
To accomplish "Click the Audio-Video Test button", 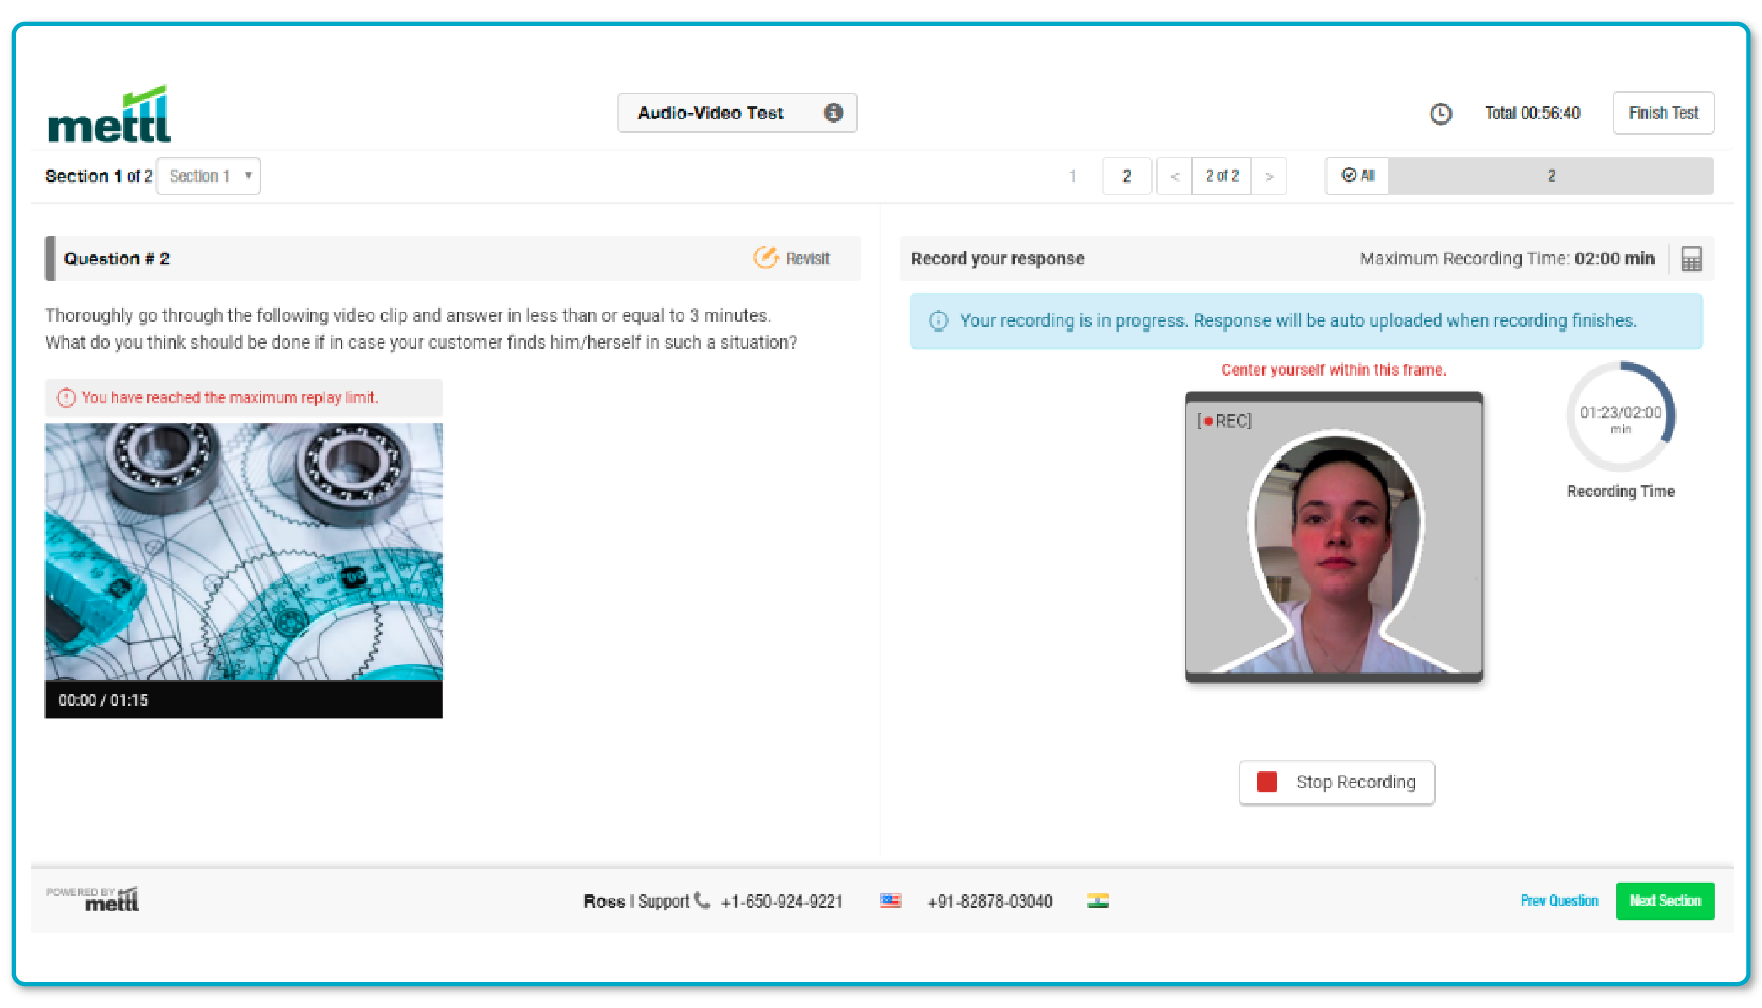I will tap(737, 113).
